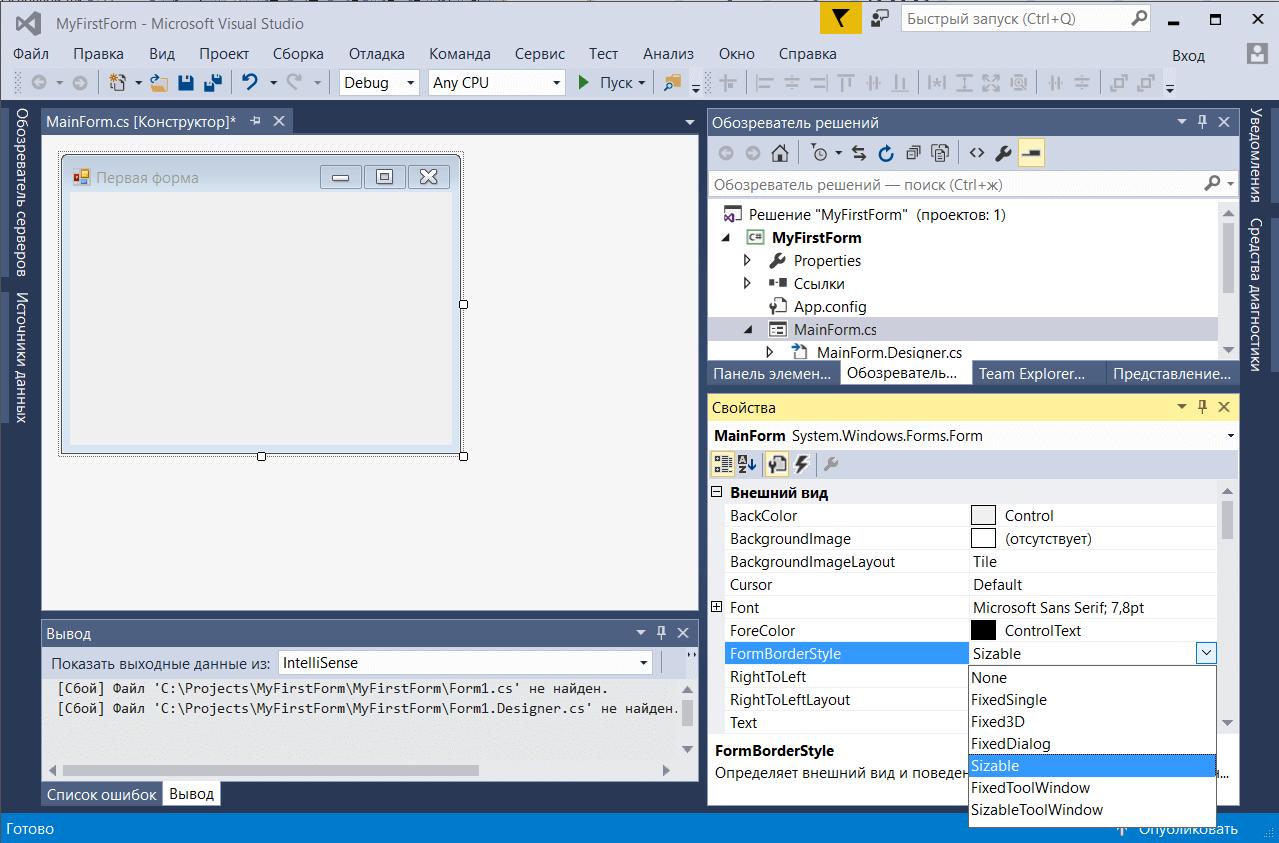Open the IntelliSense output source dropdown
The height and width of the screenshot is (843, 1279).
[644, 663]
